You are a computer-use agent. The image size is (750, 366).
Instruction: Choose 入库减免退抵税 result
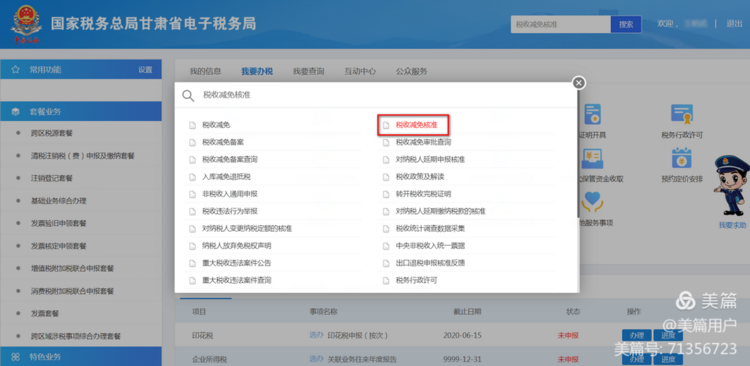pos(226,177)
